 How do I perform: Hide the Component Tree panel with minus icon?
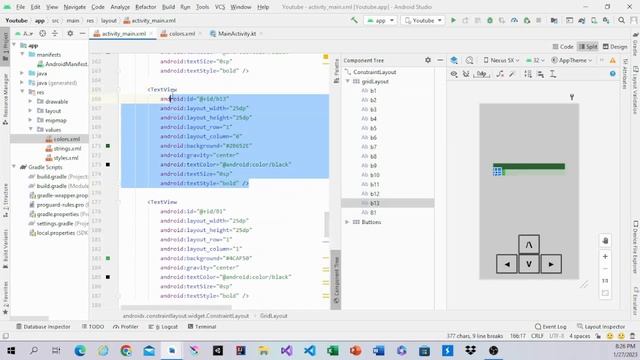[x=440, y=60]
